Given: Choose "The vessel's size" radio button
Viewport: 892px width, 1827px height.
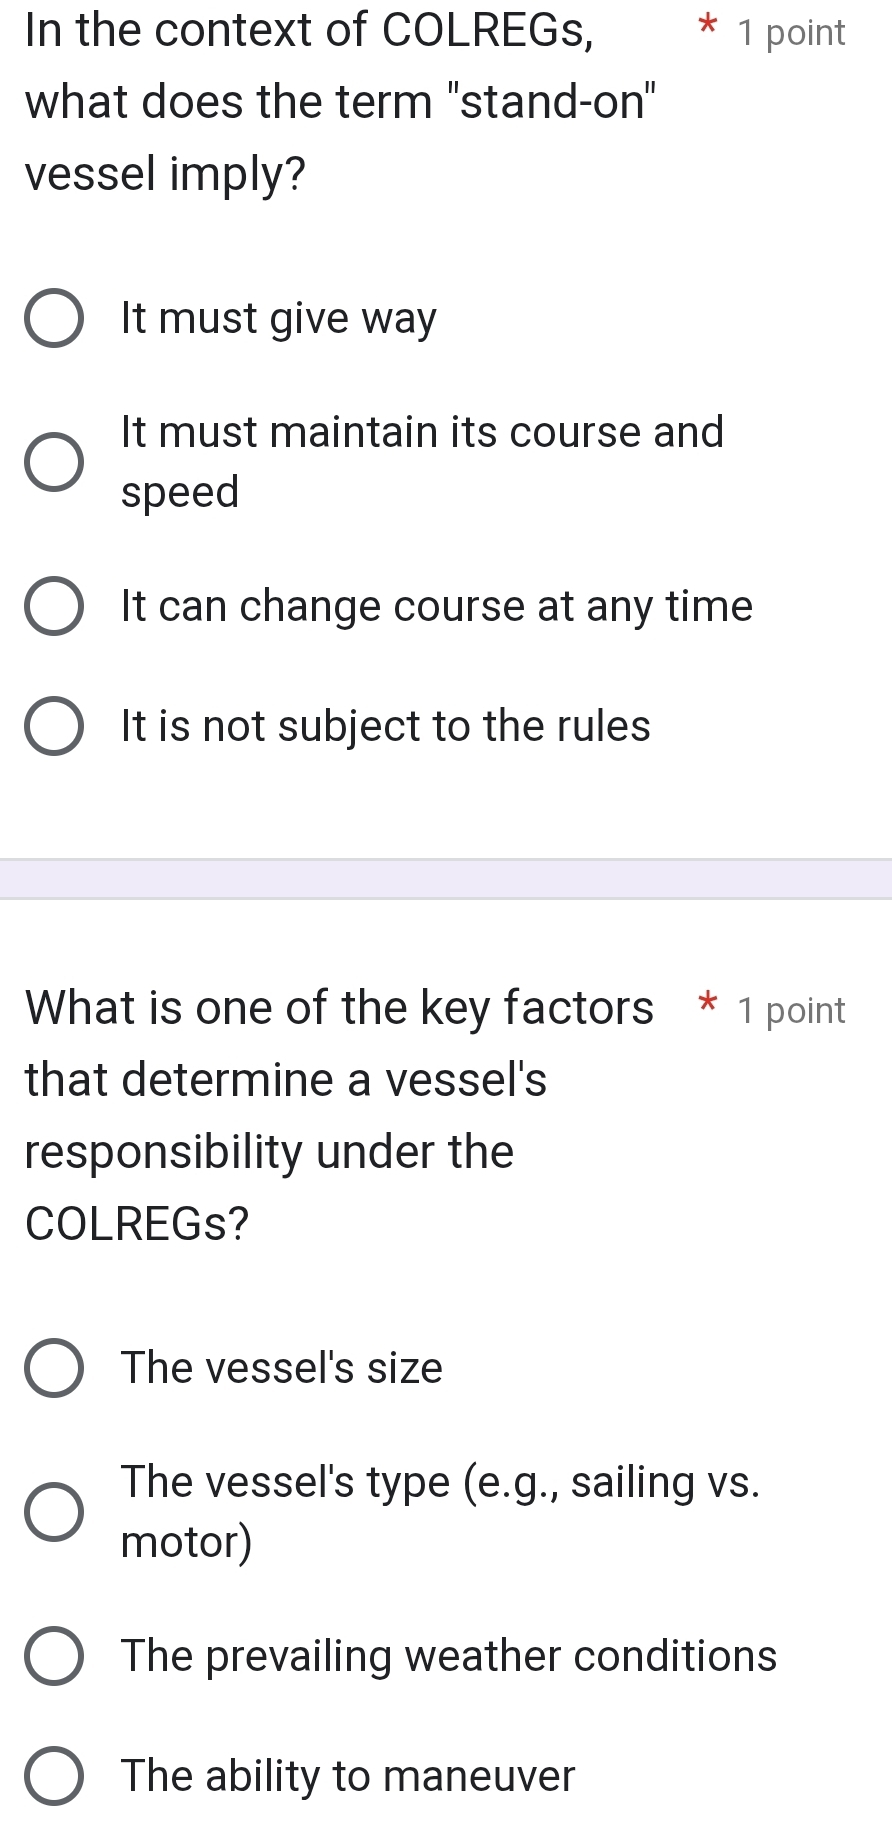Looking at the screenshot, I should tap(54, 1368).
